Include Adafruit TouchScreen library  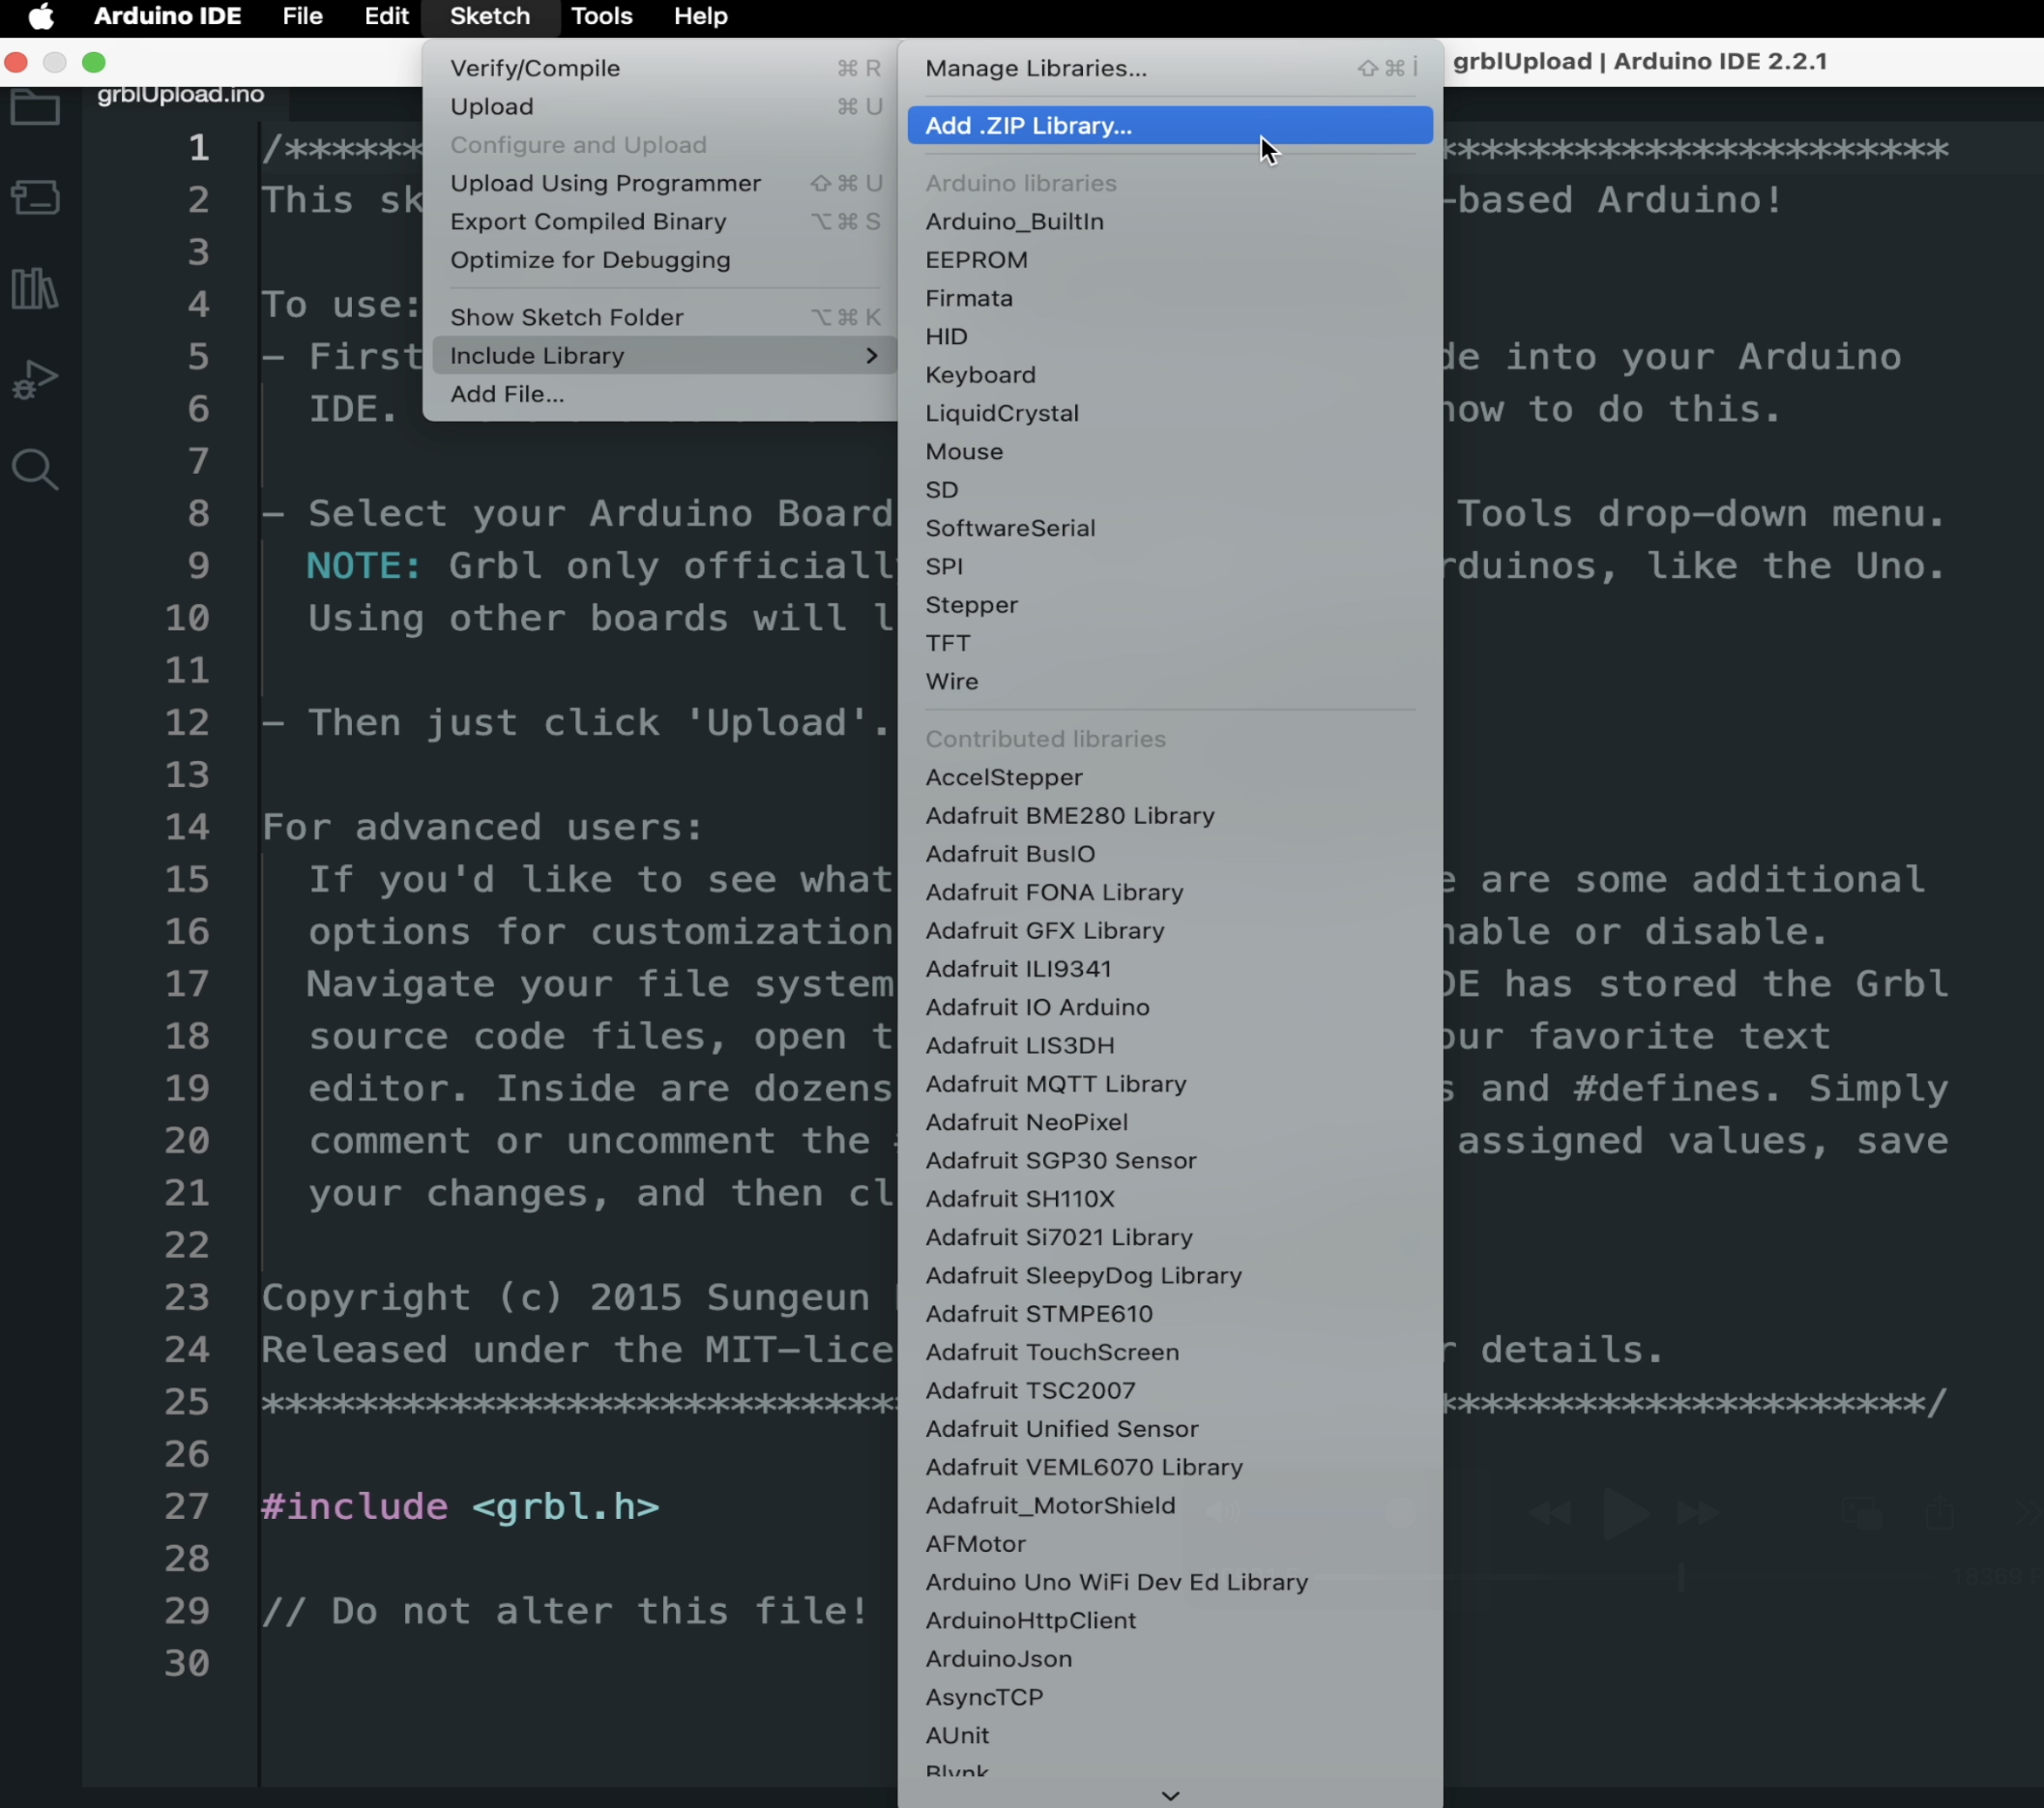click(x=1170, y=1352)
